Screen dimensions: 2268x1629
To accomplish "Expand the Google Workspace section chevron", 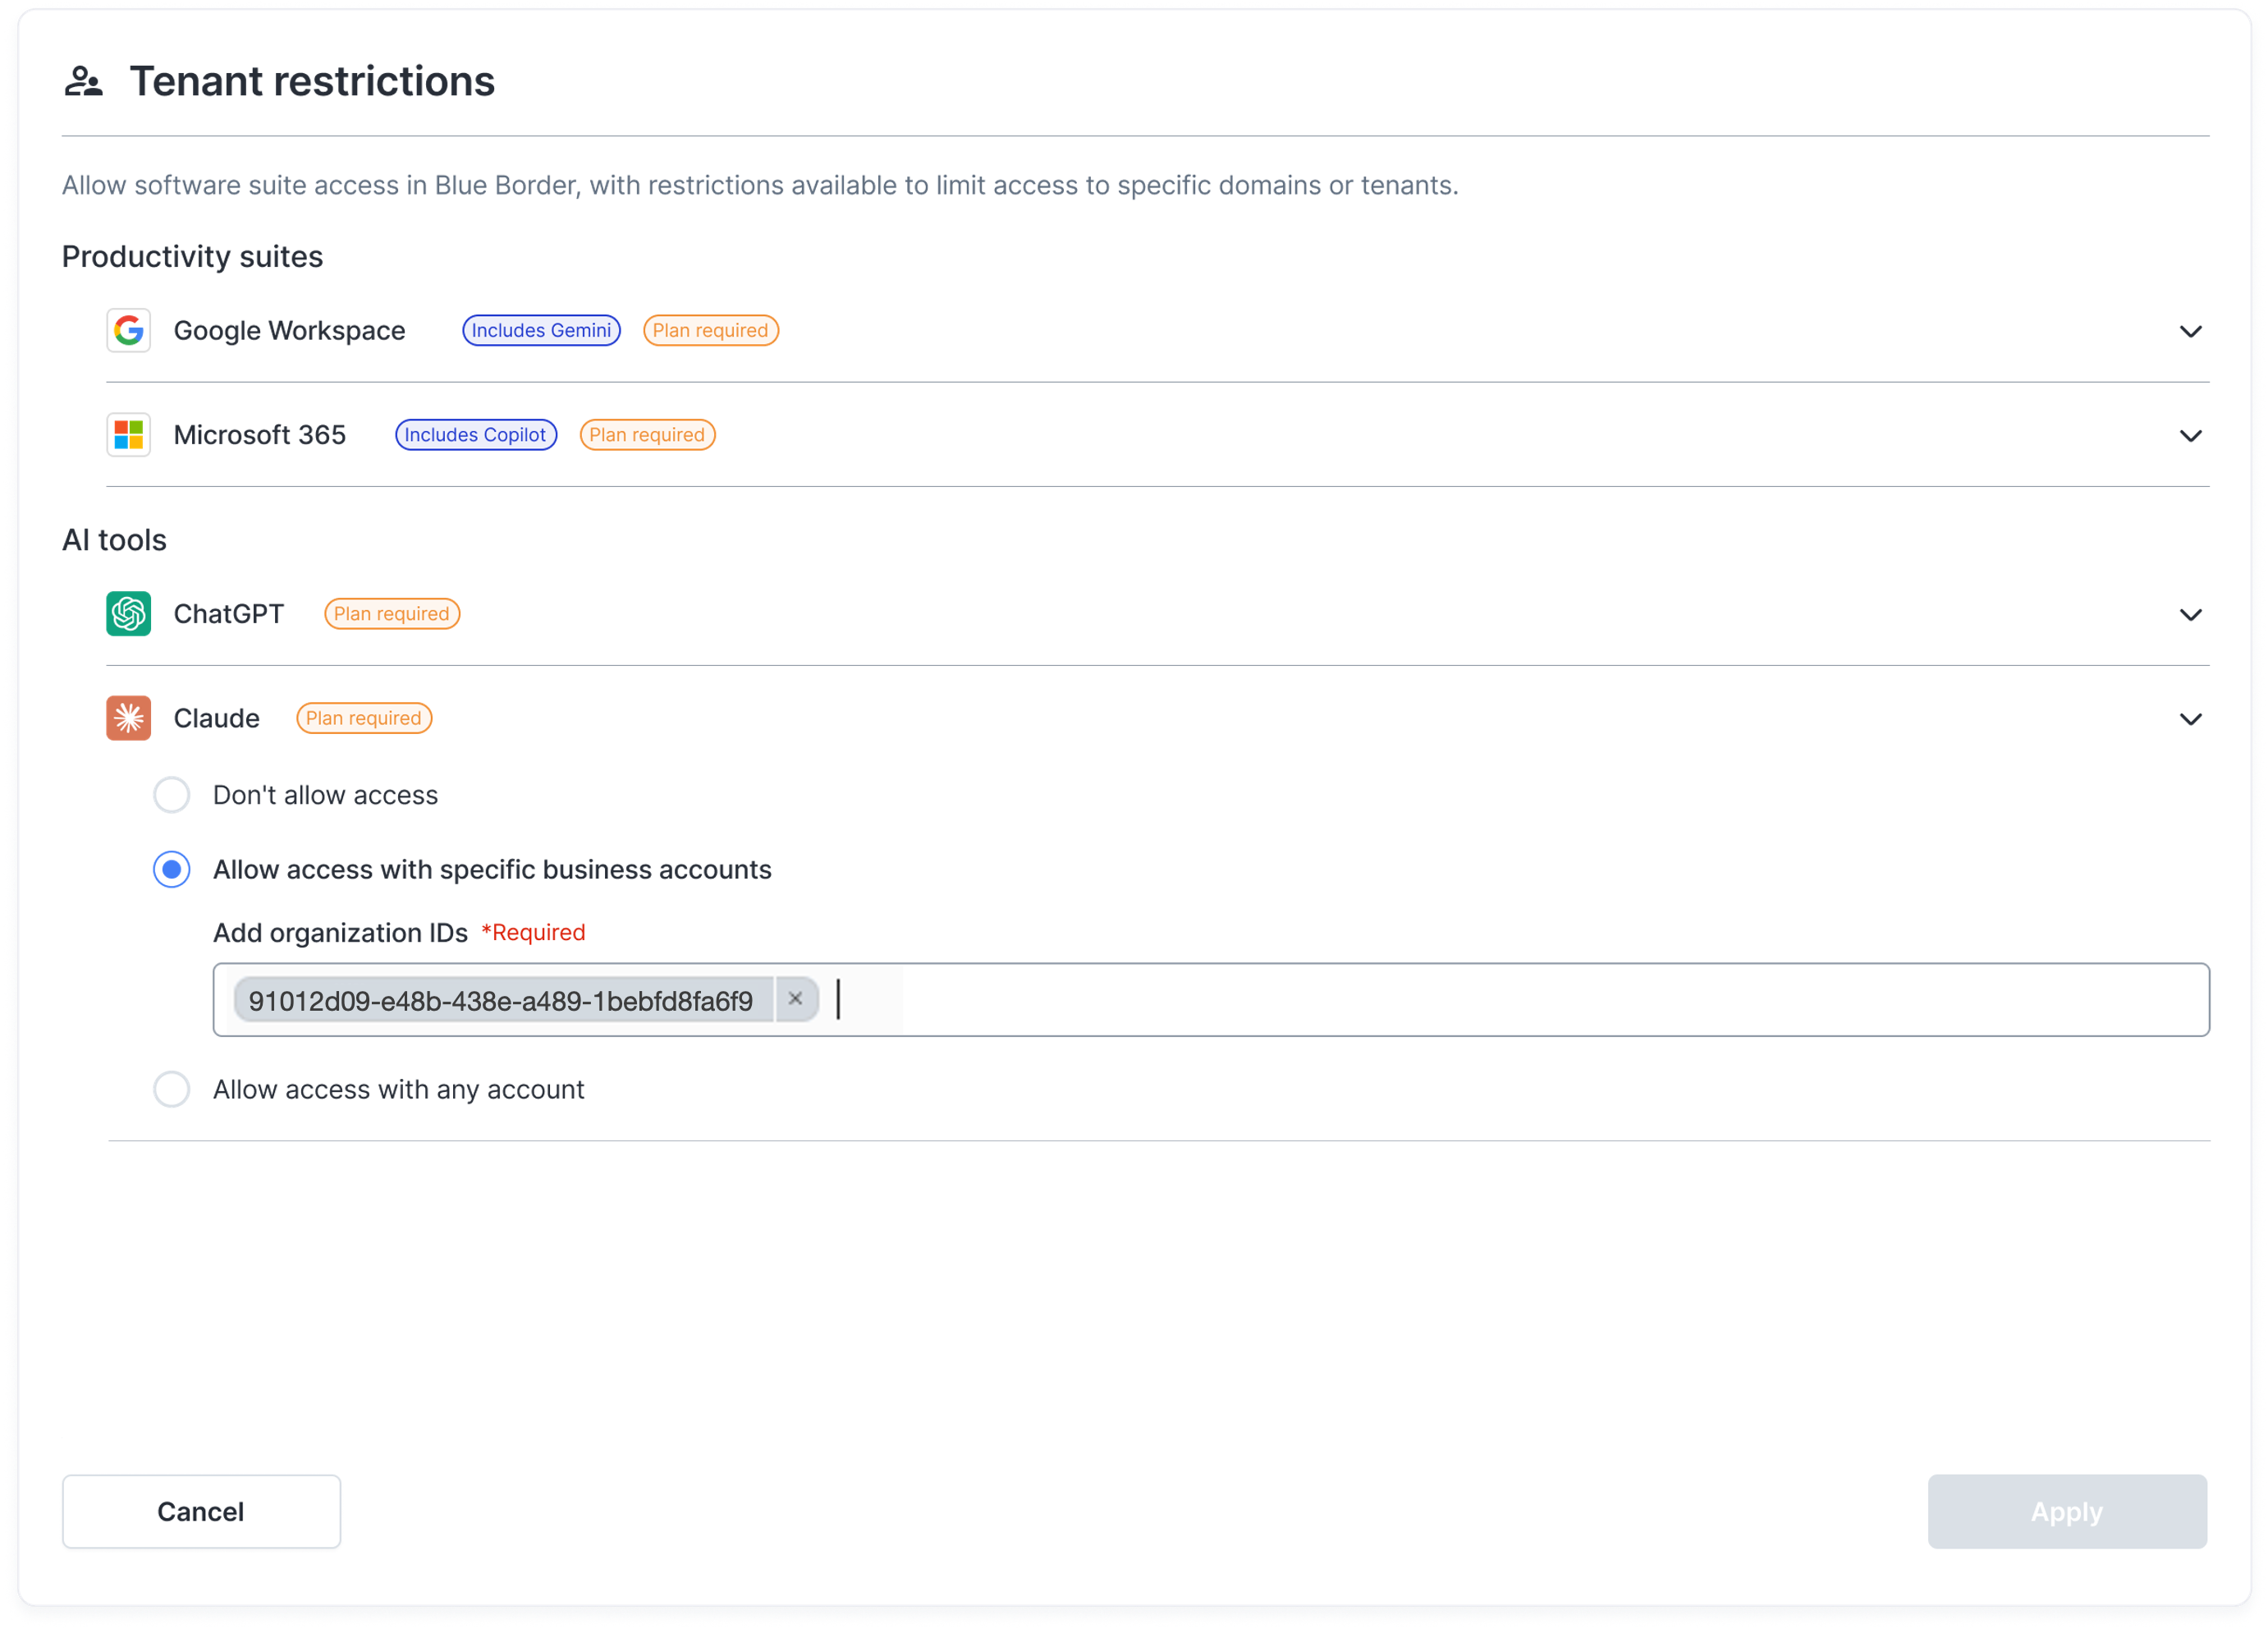I will tap(2191, 331).
